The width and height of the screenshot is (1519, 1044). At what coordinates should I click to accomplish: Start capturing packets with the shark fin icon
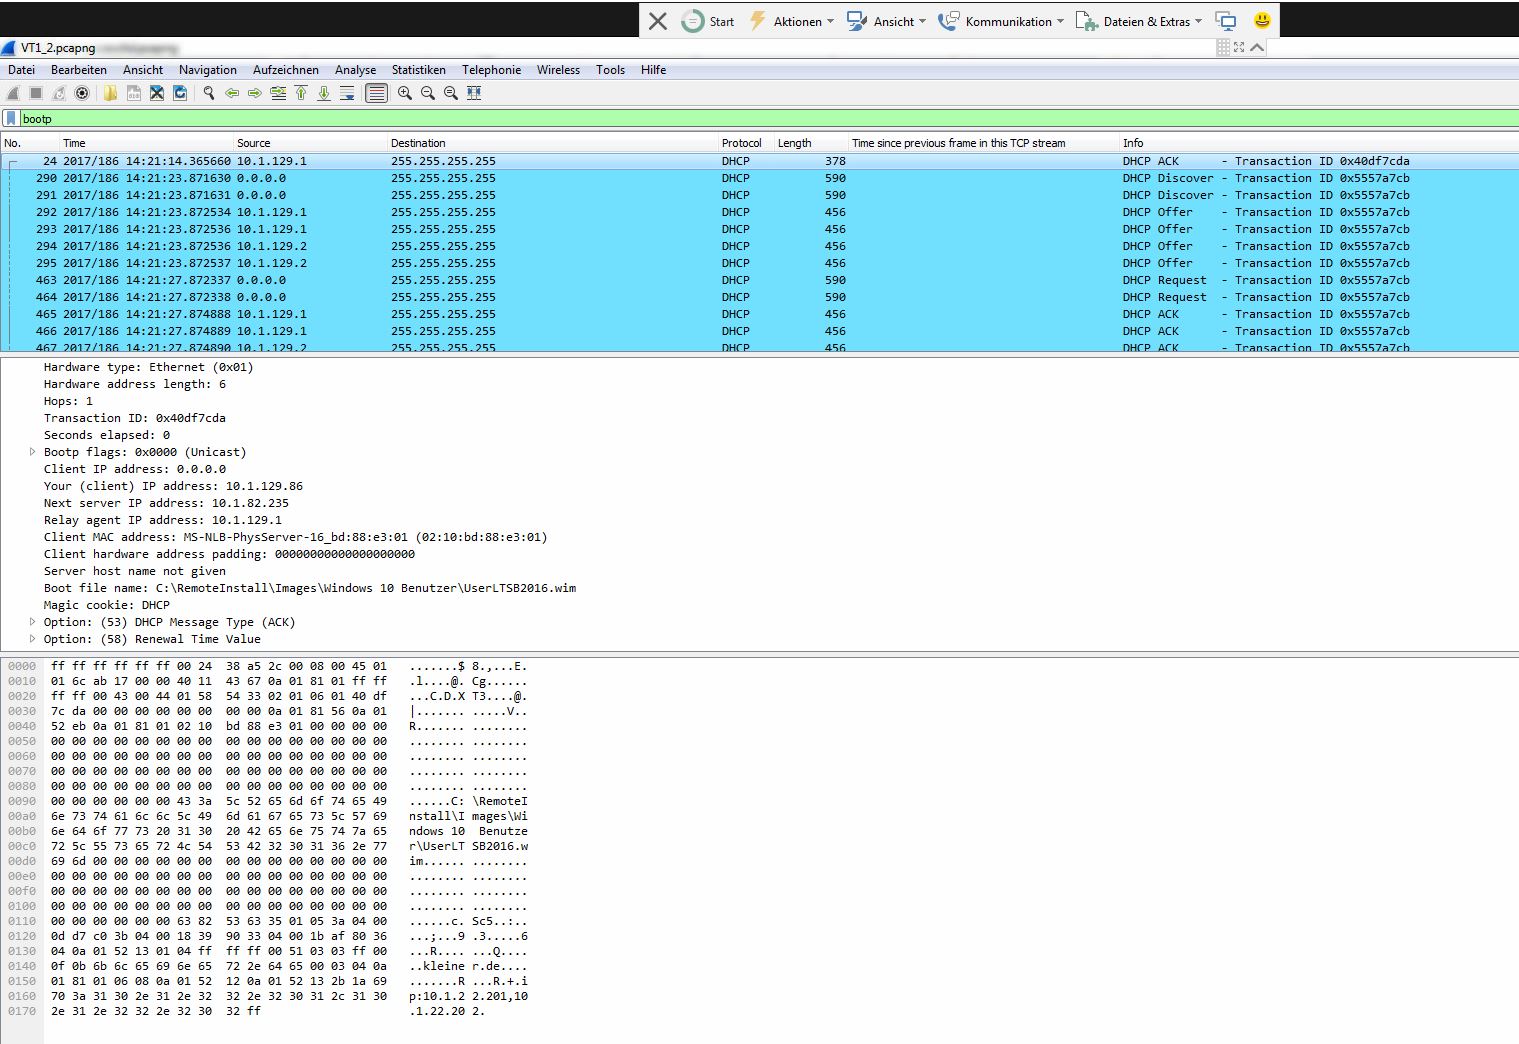coord(13,93)
